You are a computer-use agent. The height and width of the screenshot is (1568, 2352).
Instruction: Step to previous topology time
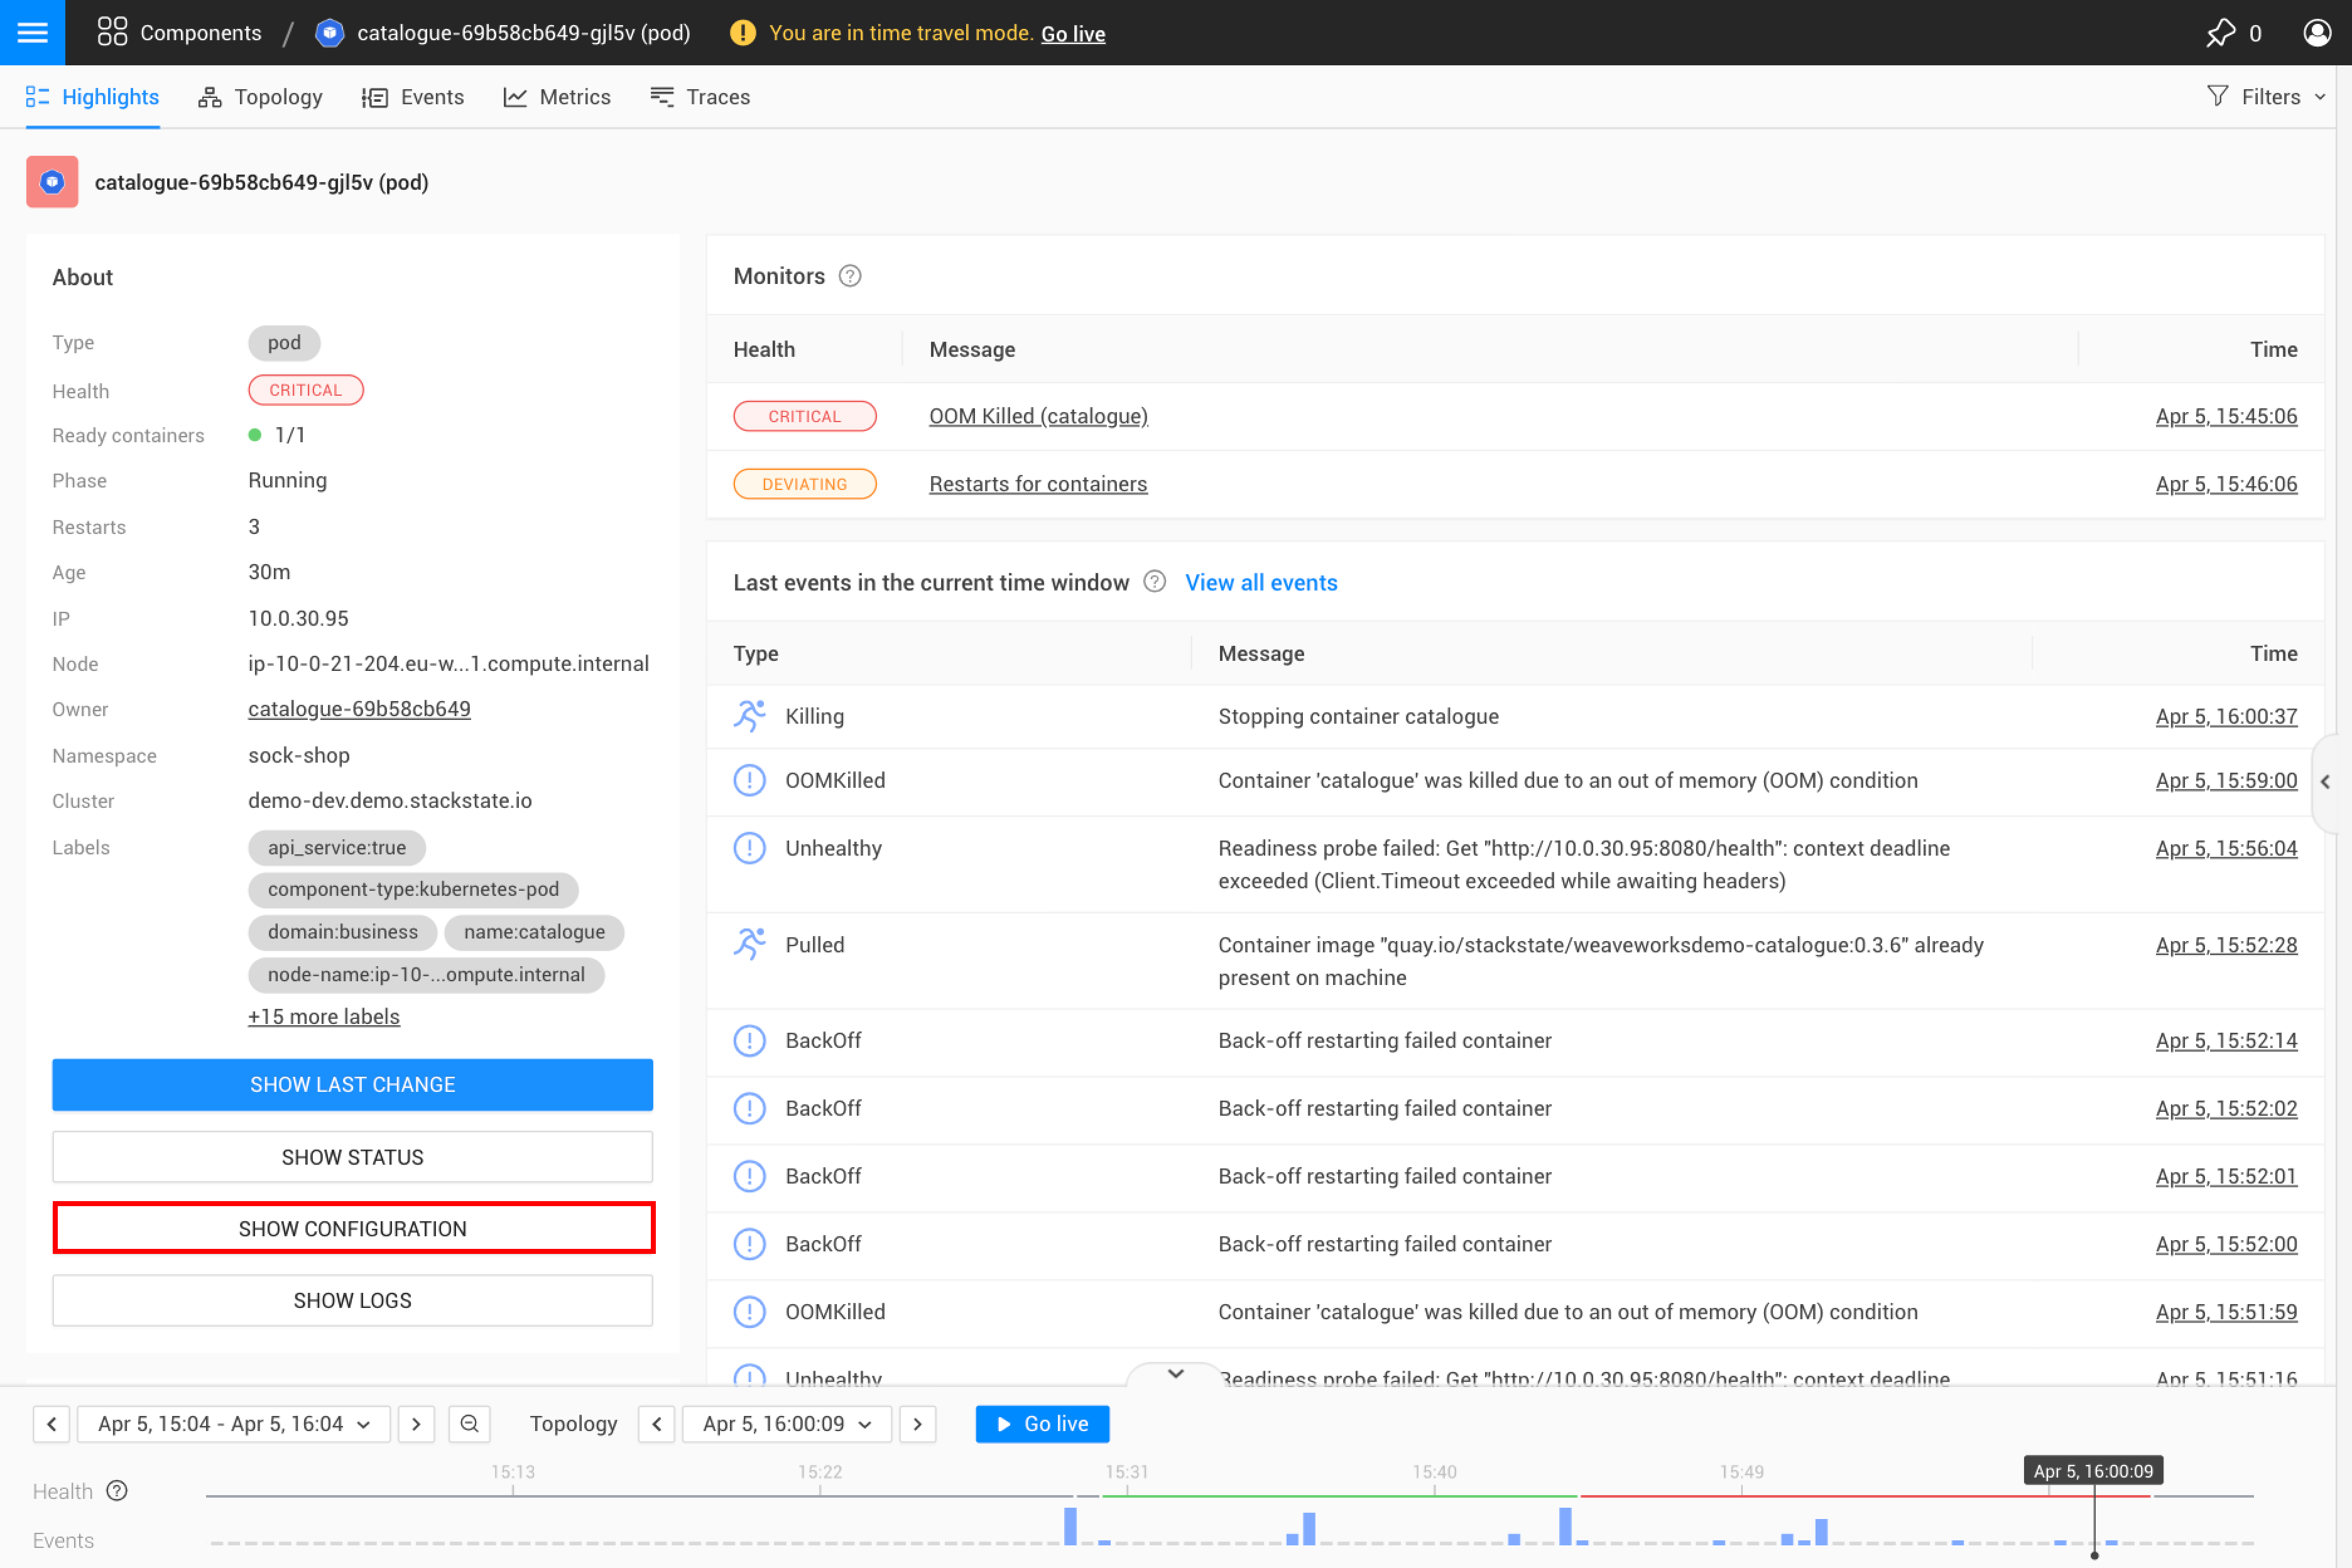[x=657, y=1423]
